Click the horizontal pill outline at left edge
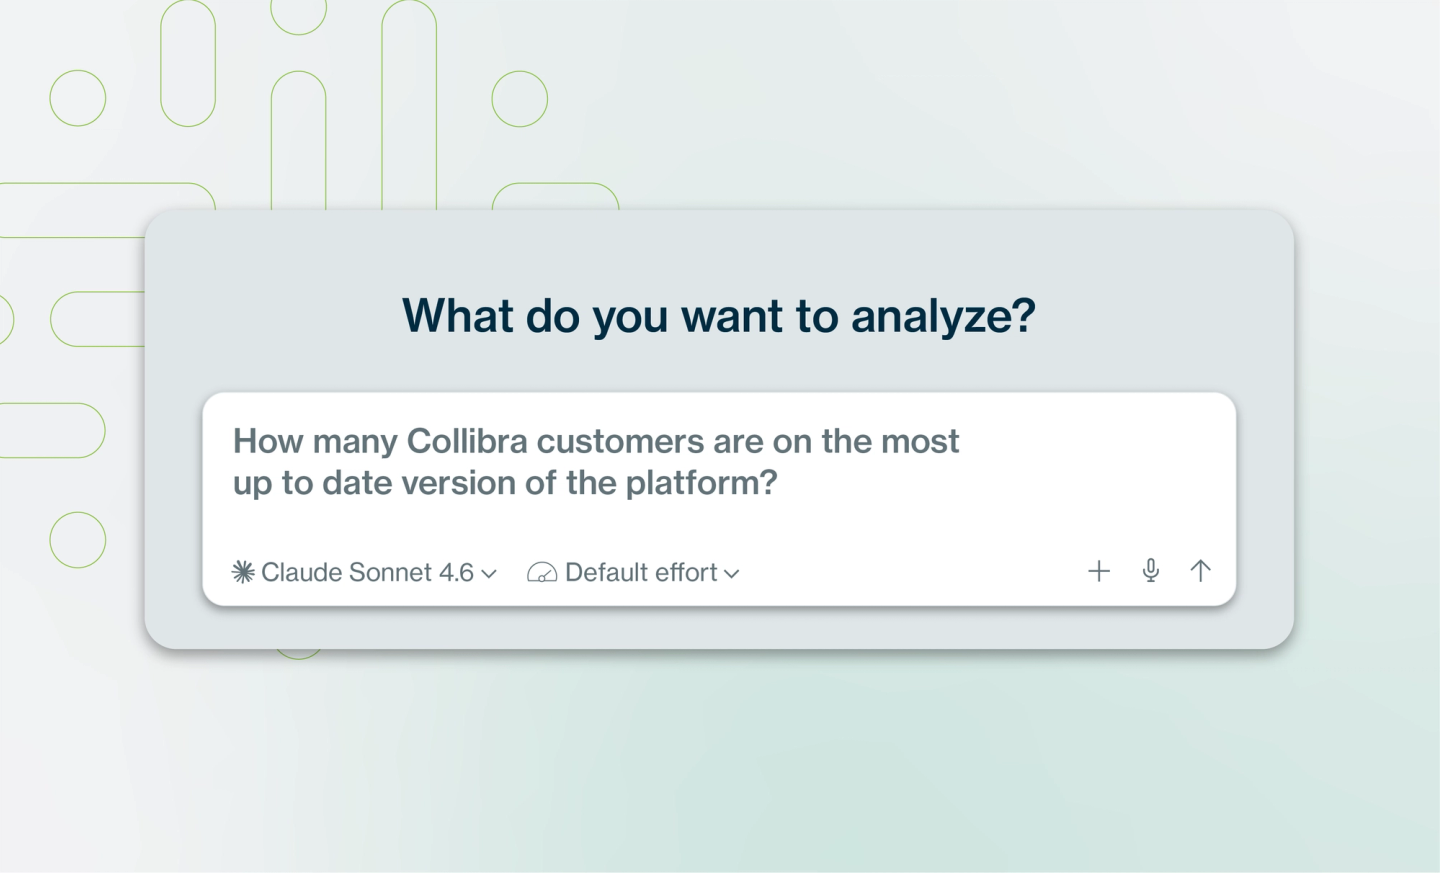Screen dimensions: 1440x873 point(52,430)
